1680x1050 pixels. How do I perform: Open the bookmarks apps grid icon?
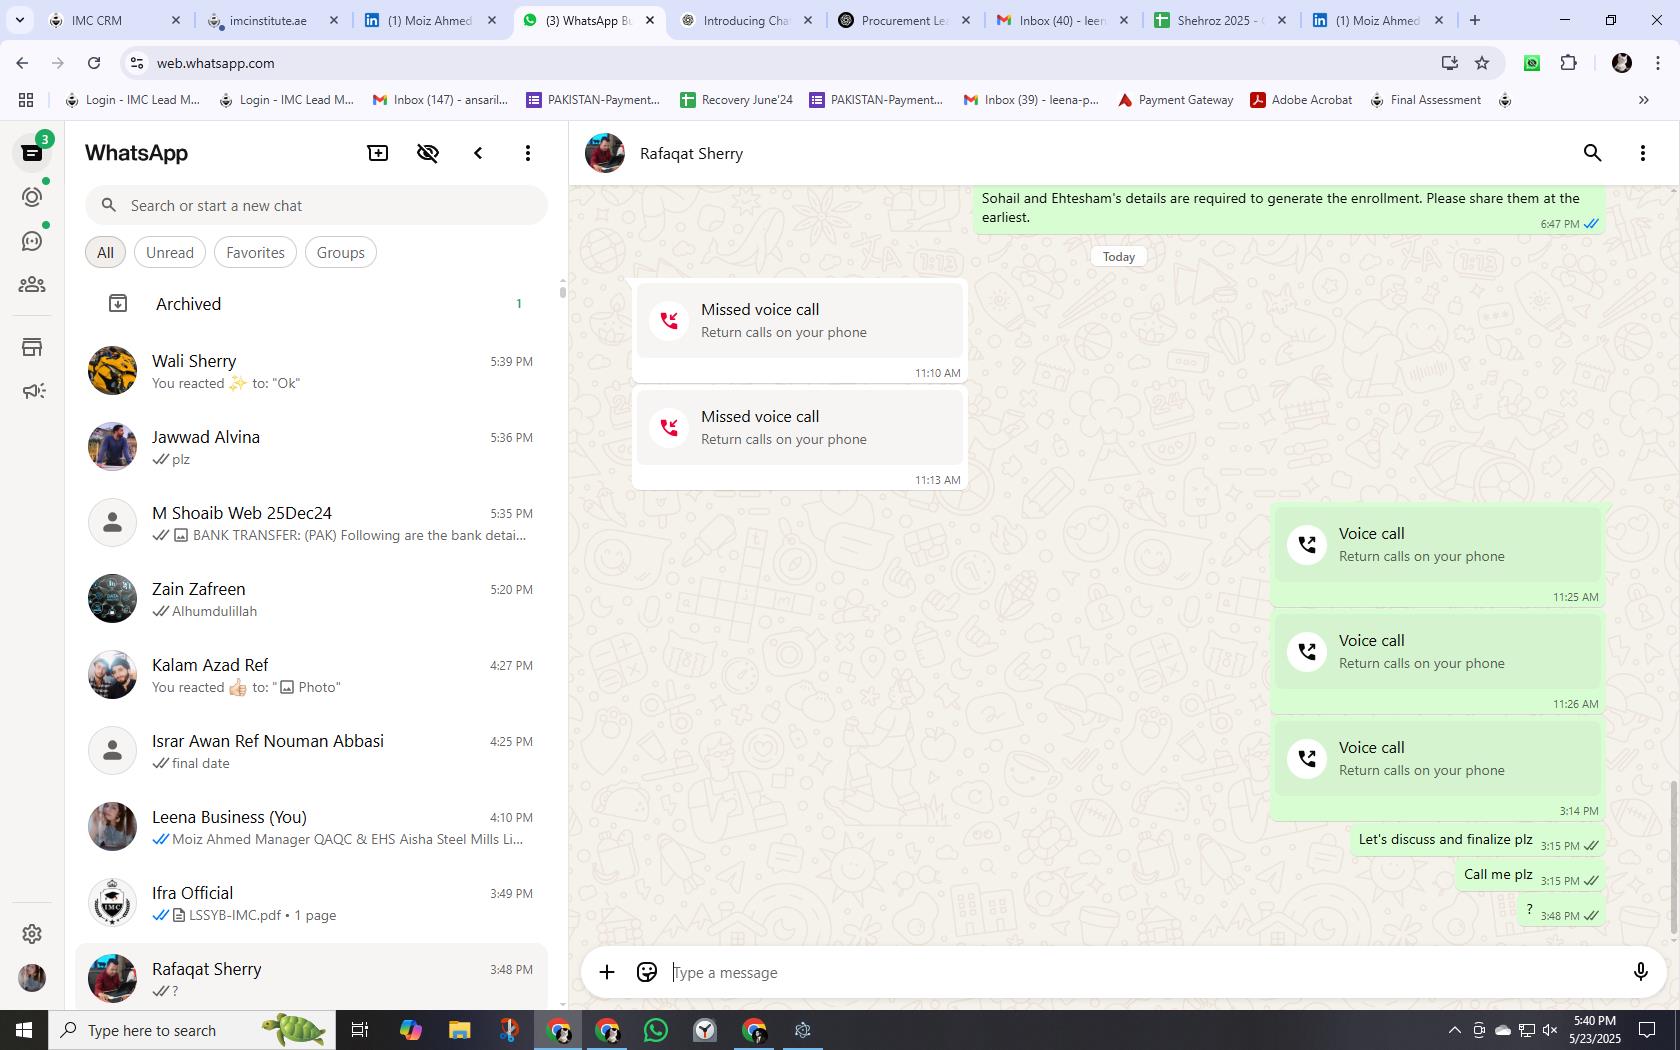click(26, 100)
